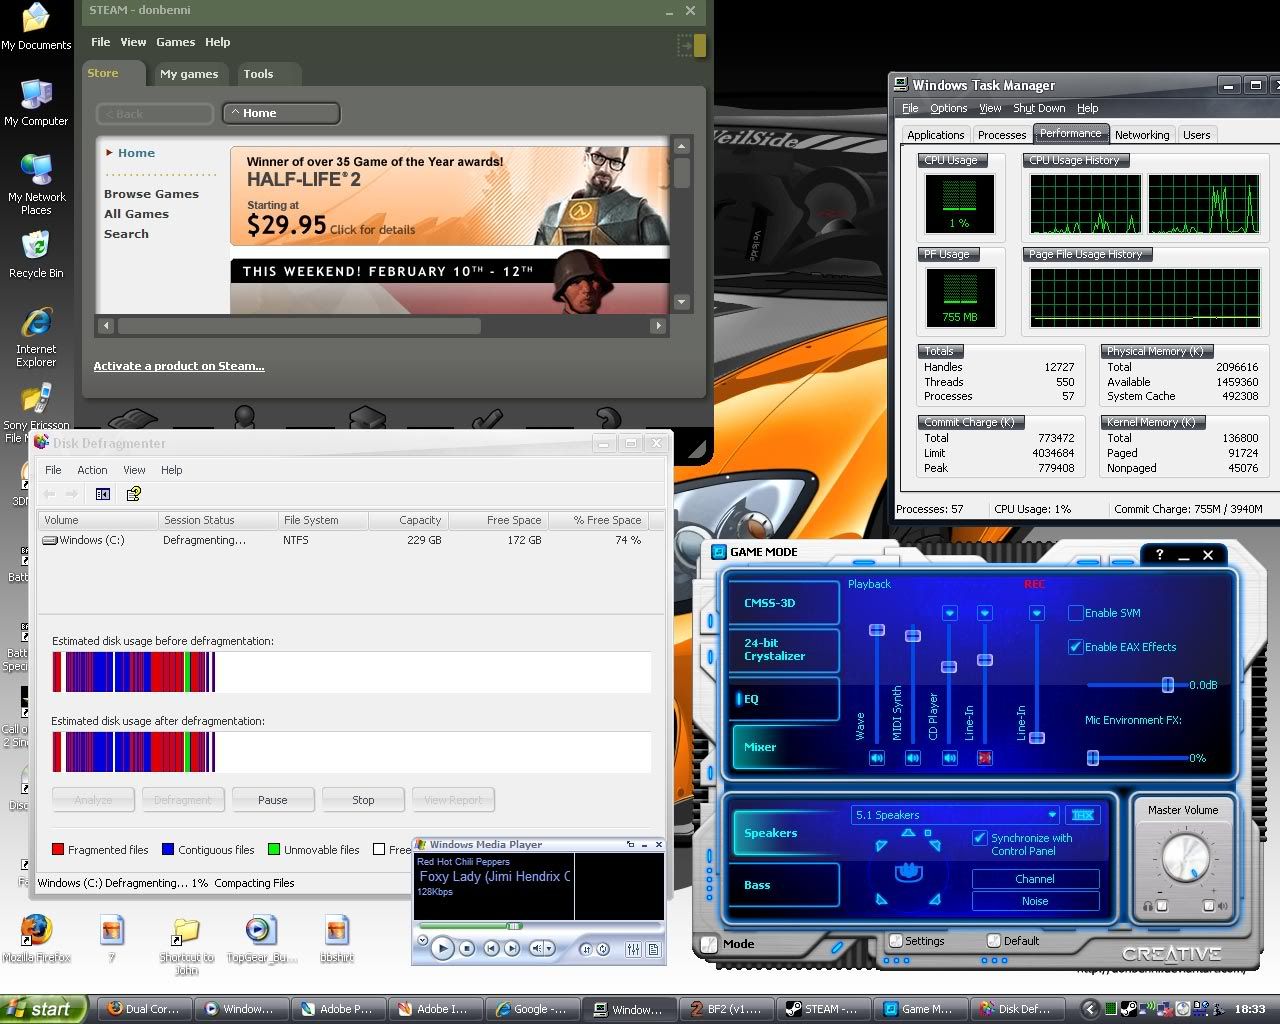The image size is (1280, 1024).
Task: Stop the disk defragmentation
Action: [363, 800]
